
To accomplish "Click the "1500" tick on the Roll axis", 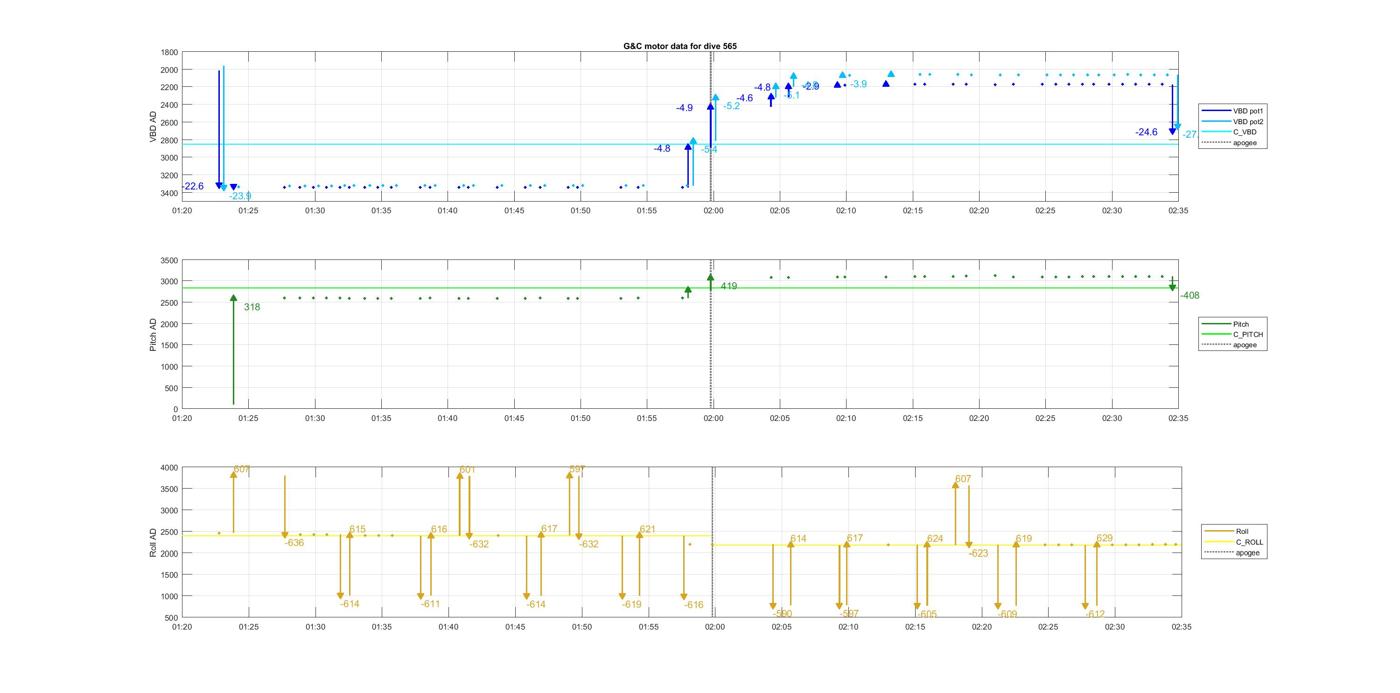I will [x=169, y=575].
